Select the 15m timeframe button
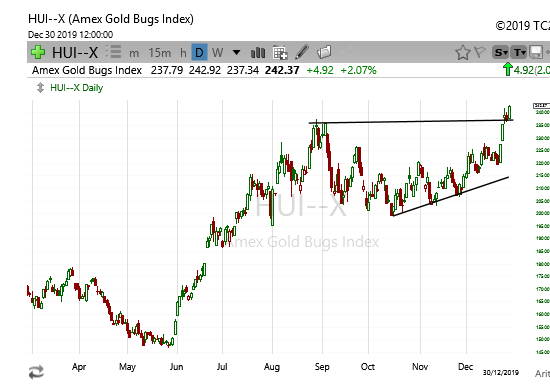This screenshot has height=385, width=550. pos(160,53)
